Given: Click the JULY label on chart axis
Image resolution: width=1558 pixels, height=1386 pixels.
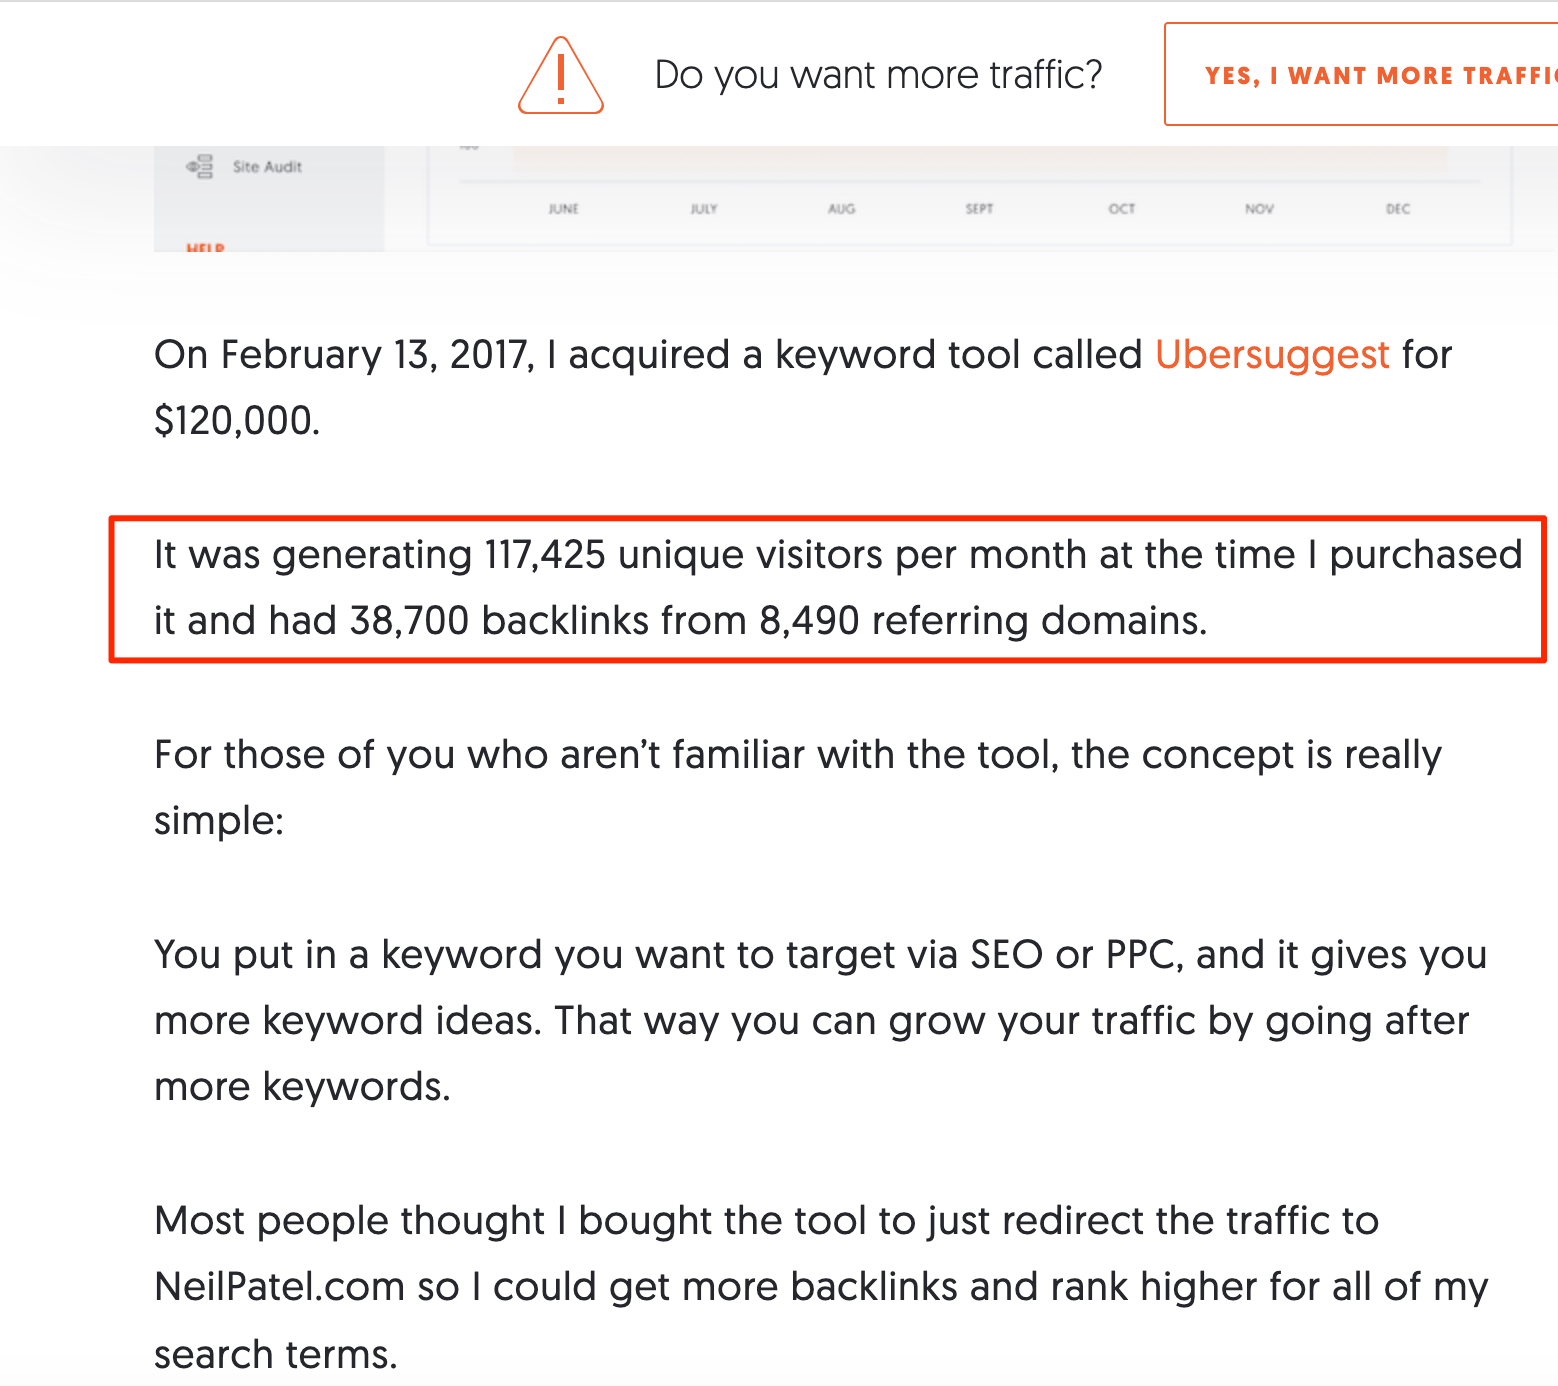Looking at the screenshot, I should [703, 209].
